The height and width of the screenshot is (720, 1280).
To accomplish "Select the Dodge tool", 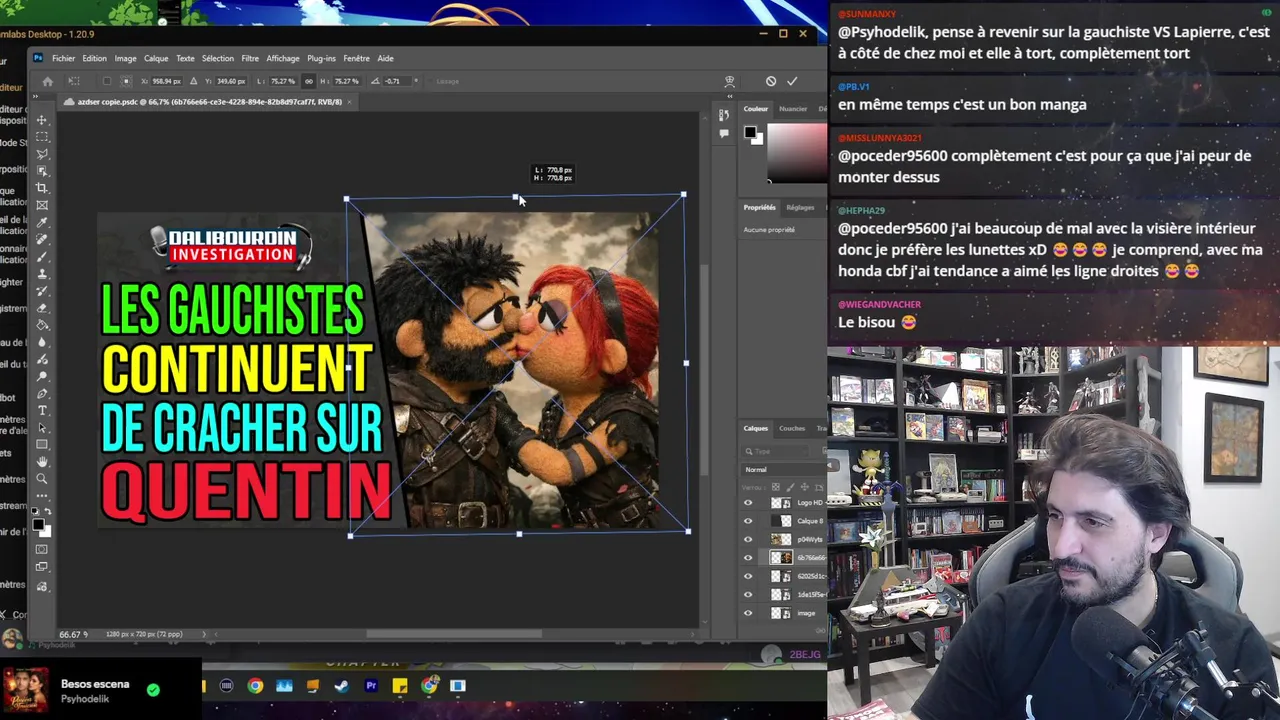I will 41,376.
